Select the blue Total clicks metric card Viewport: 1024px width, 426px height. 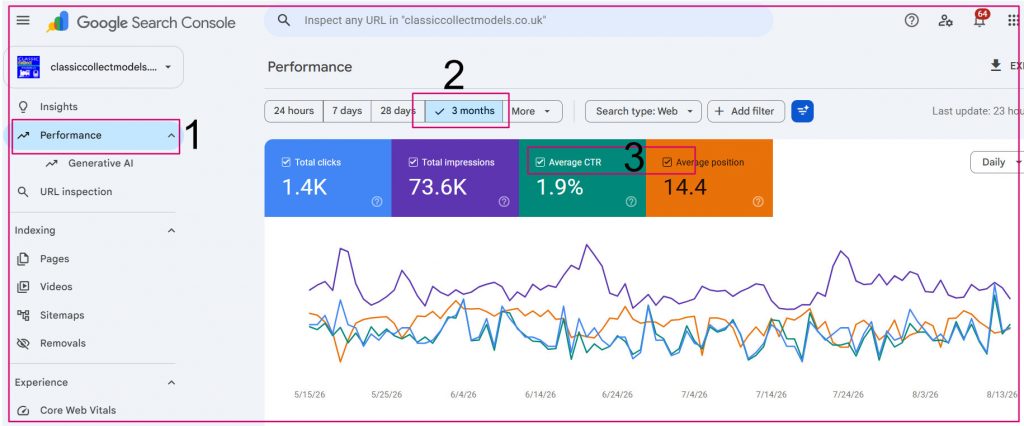click(328, 178)
